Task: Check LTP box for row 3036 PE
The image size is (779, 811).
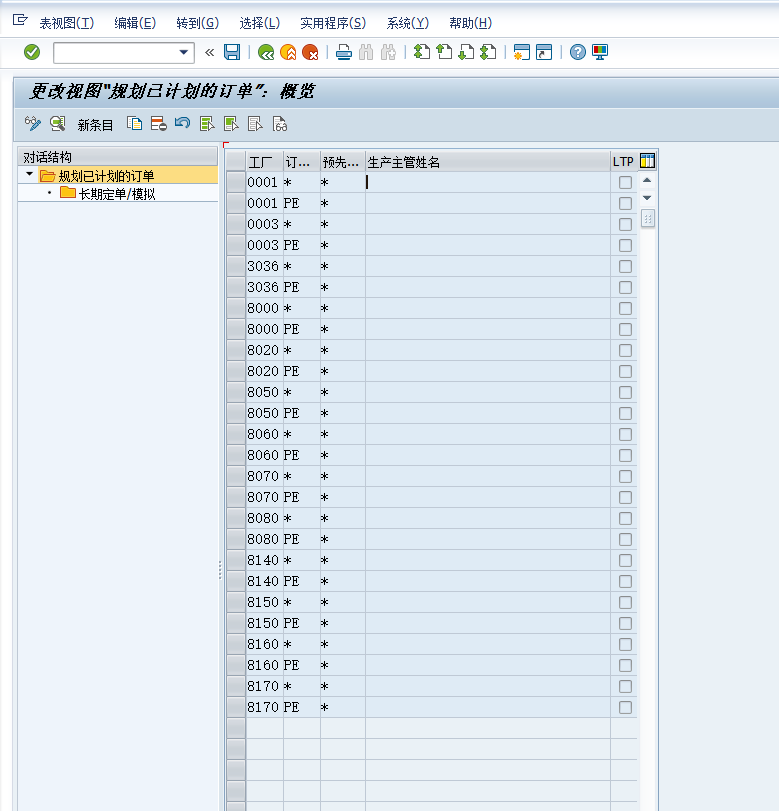Action: click(625, 288)
